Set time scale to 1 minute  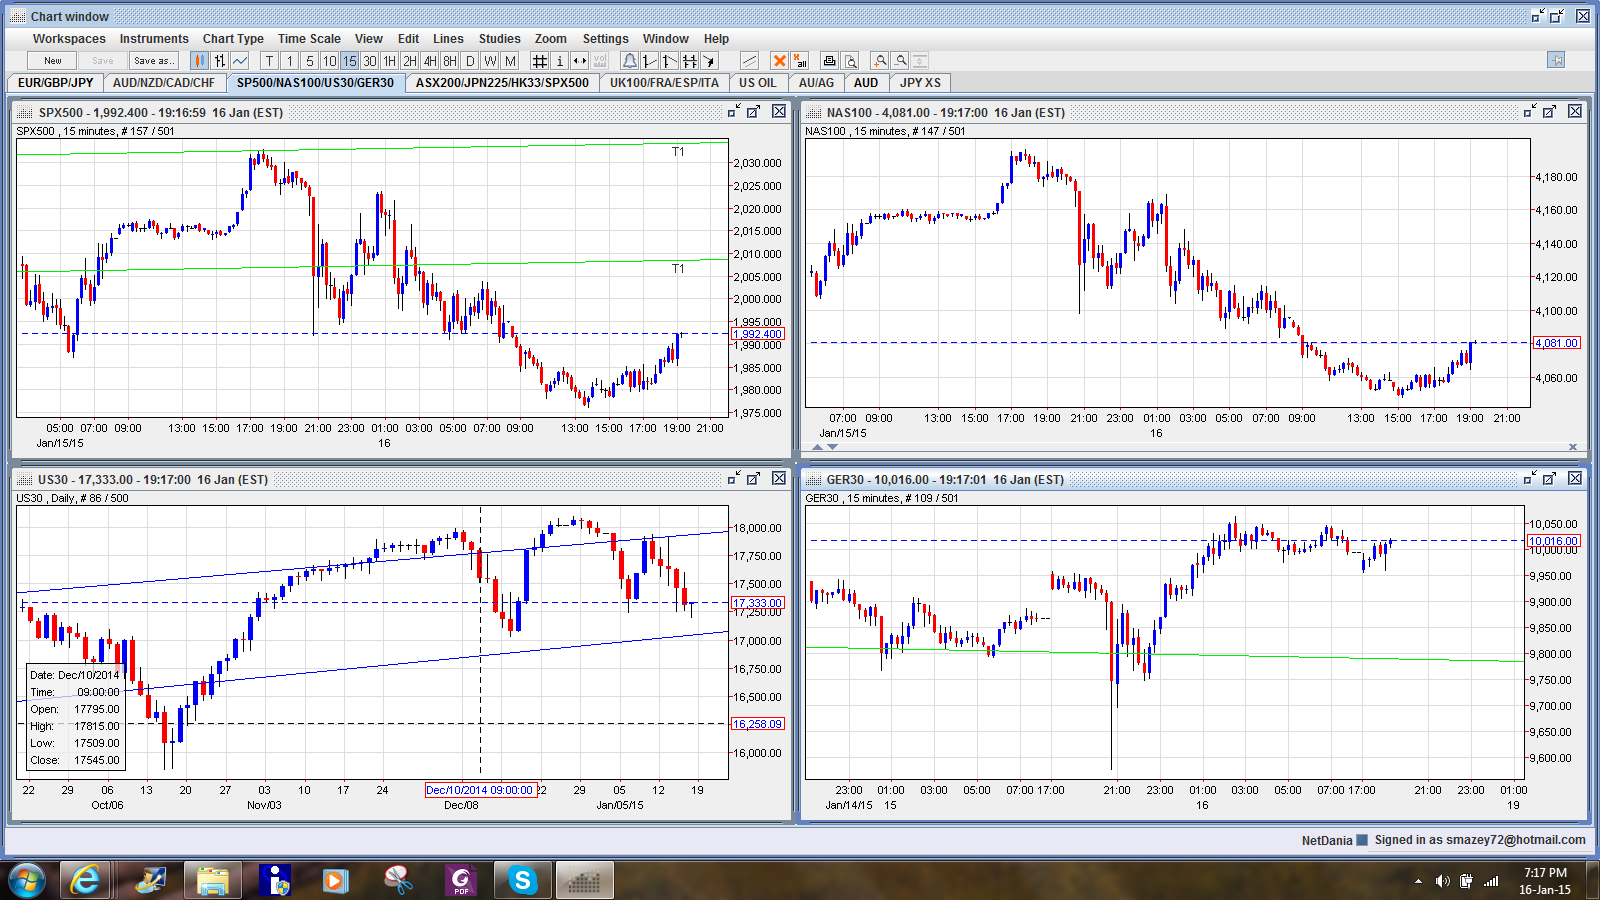(290, 61)
